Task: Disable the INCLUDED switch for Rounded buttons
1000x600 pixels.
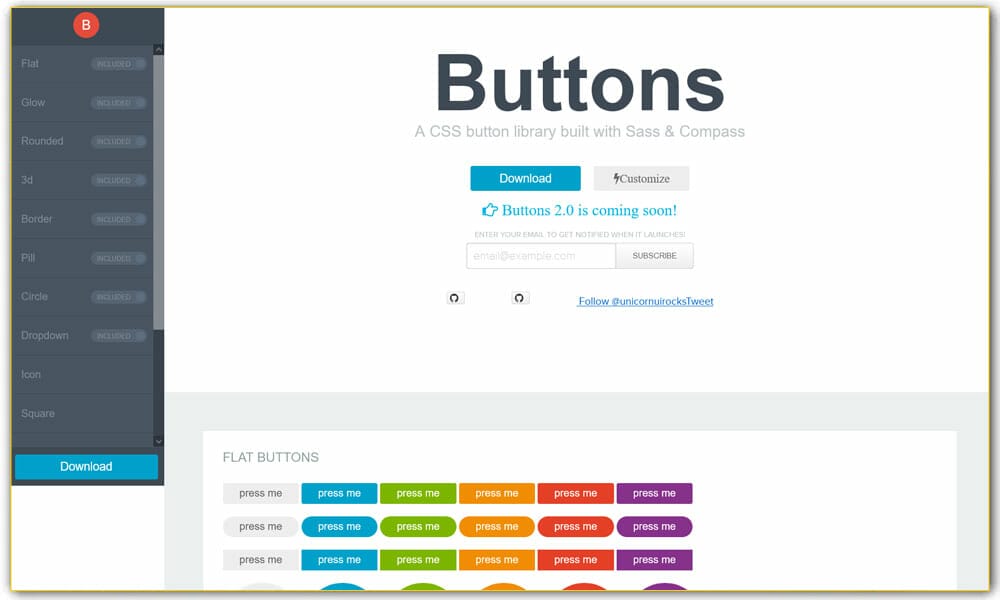Action: point(119,141)
